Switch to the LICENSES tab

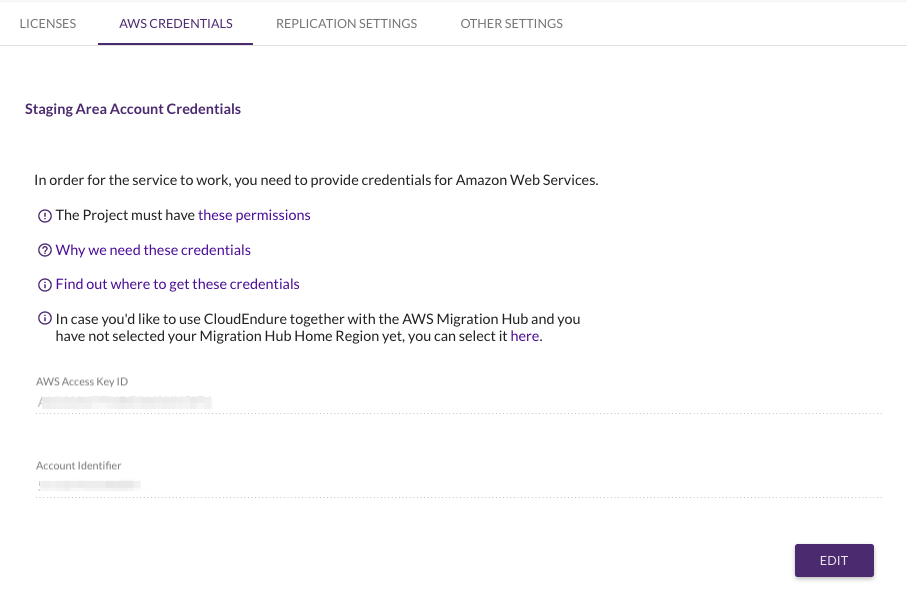coord(47,23)
